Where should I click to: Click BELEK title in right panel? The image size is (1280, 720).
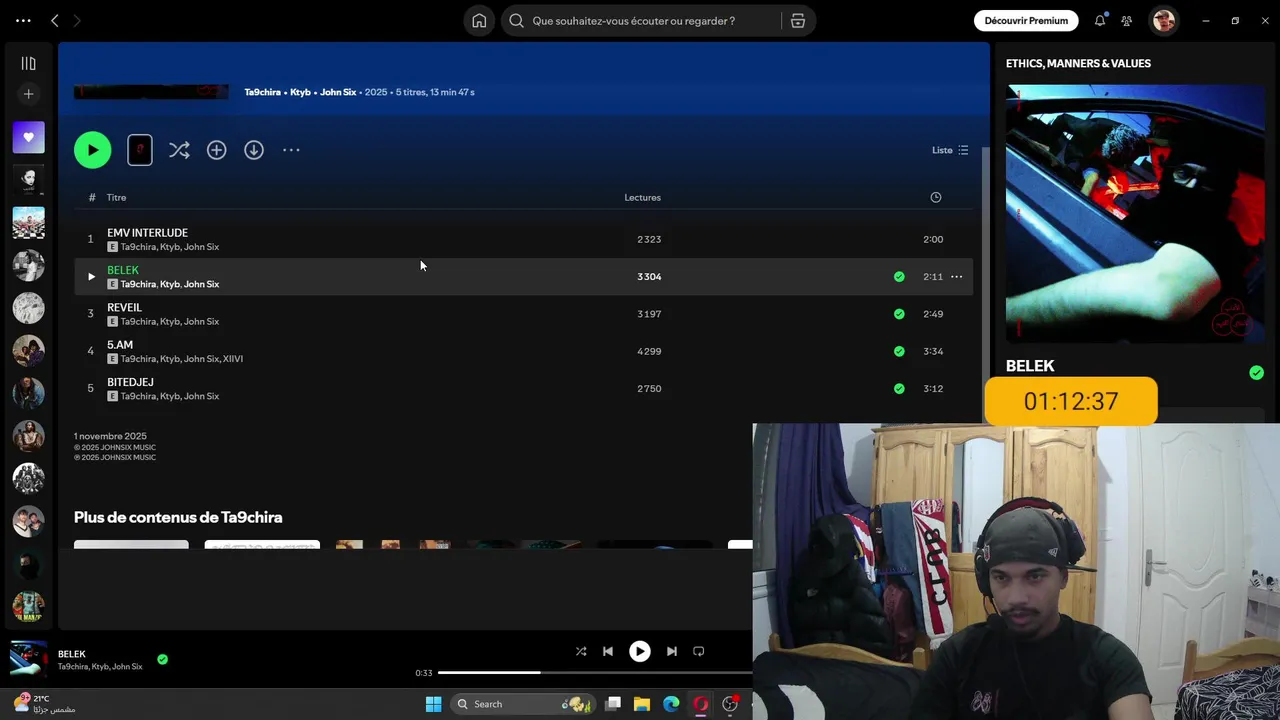coord(1030,366)
